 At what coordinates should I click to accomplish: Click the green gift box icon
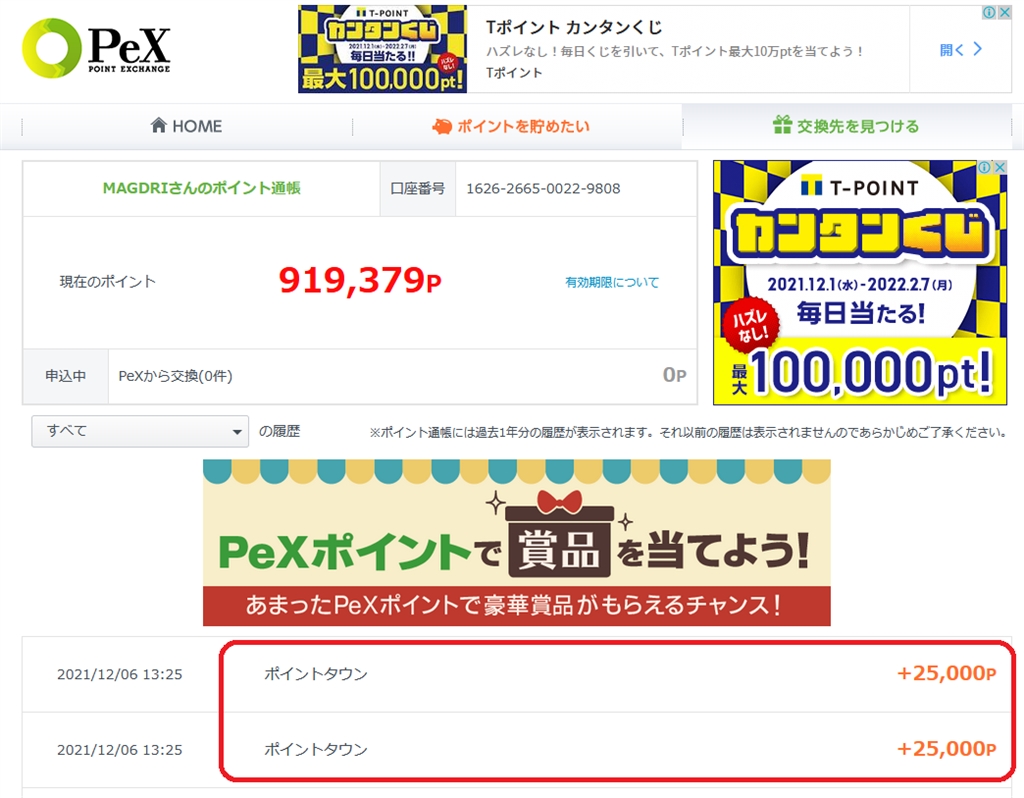tap(782, 125)
